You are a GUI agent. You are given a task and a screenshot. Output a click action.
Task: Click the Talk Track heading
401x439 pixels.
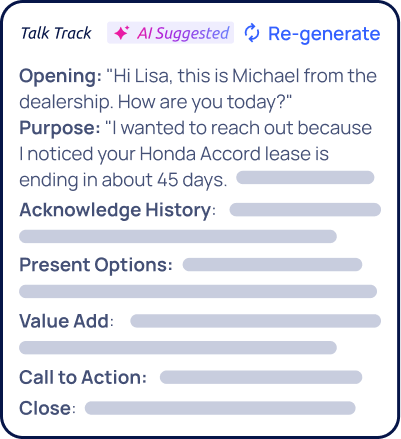click(x=56, y=33)
